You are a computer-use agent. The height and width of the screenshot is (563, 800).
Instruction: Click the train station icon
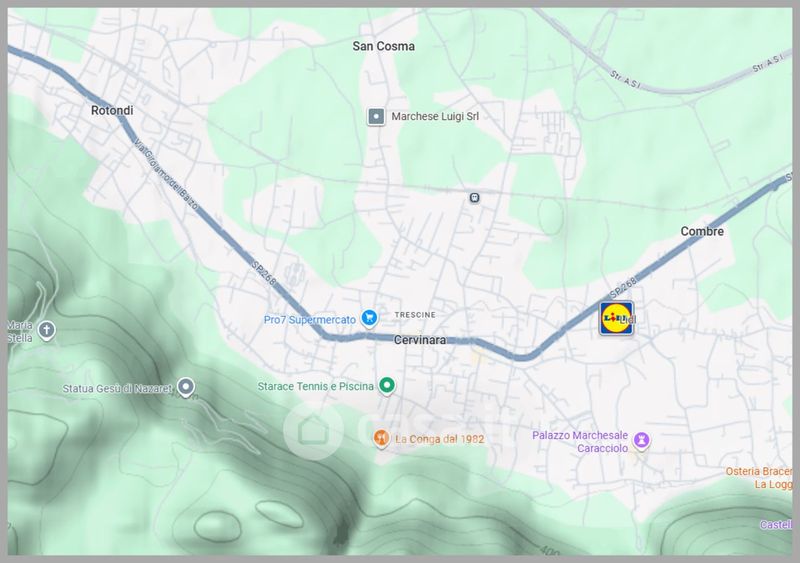[474, 197]
